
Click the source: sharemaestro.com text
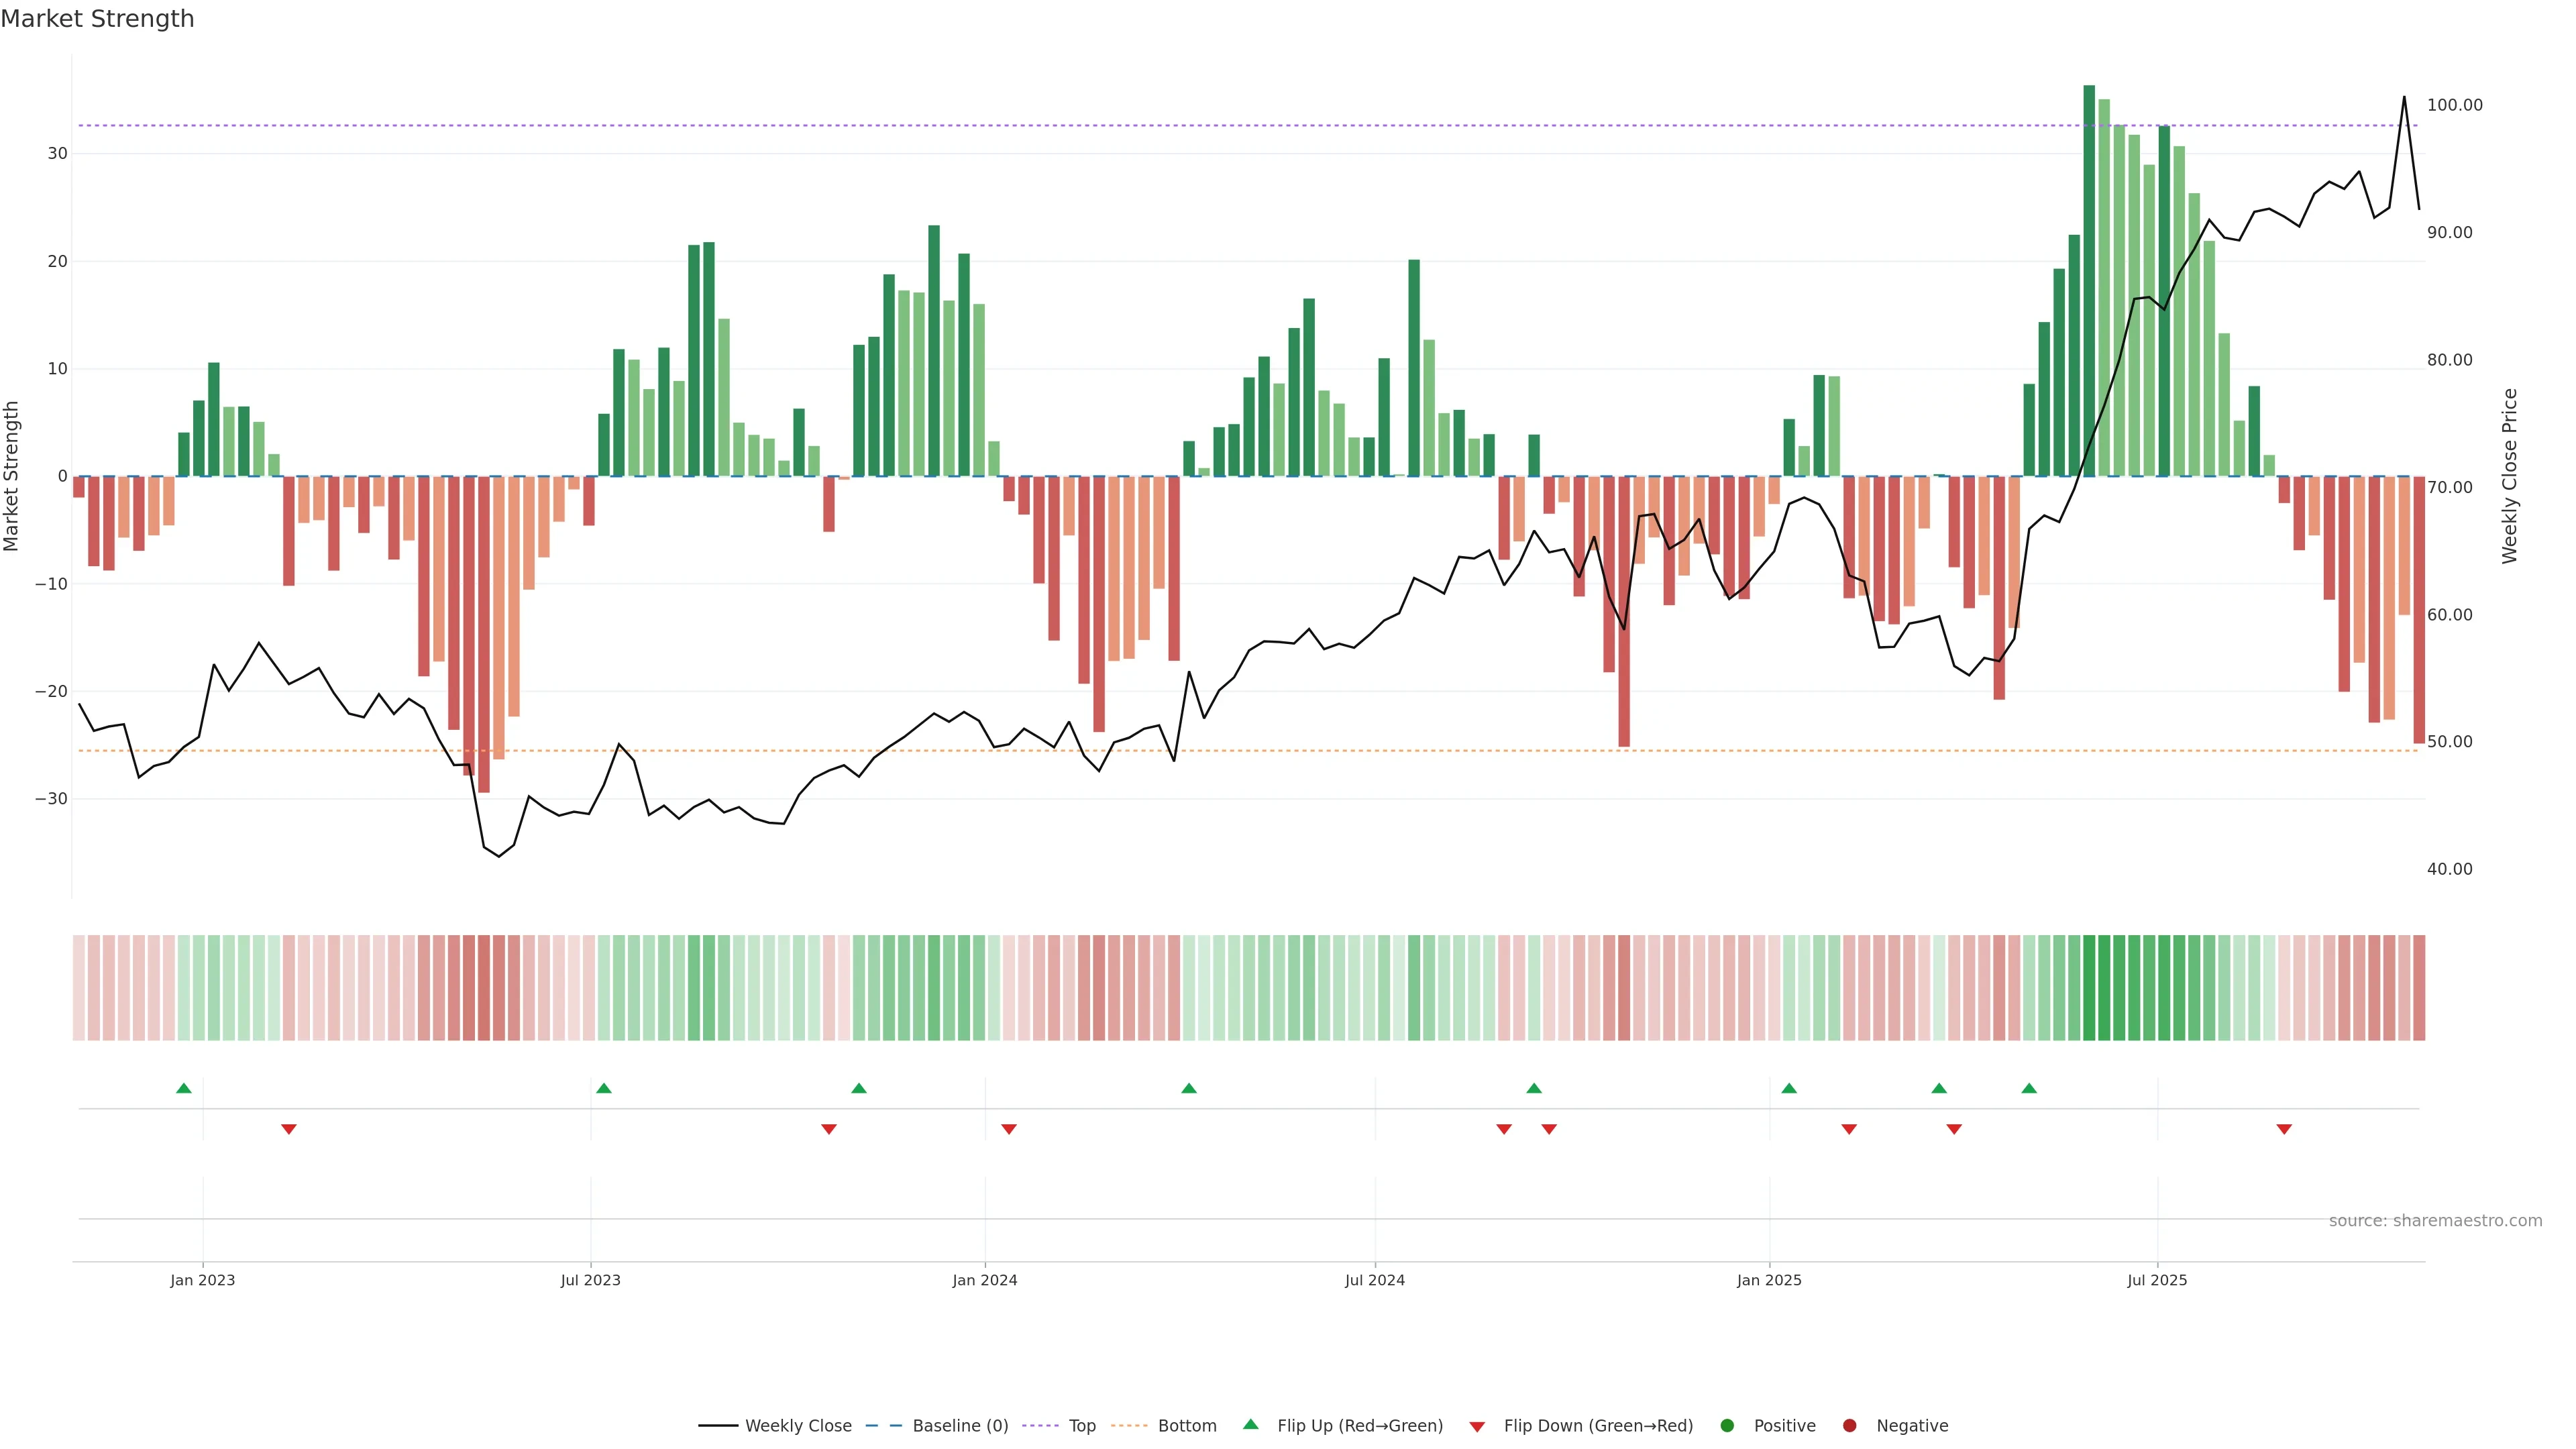pos(2435,1220)
